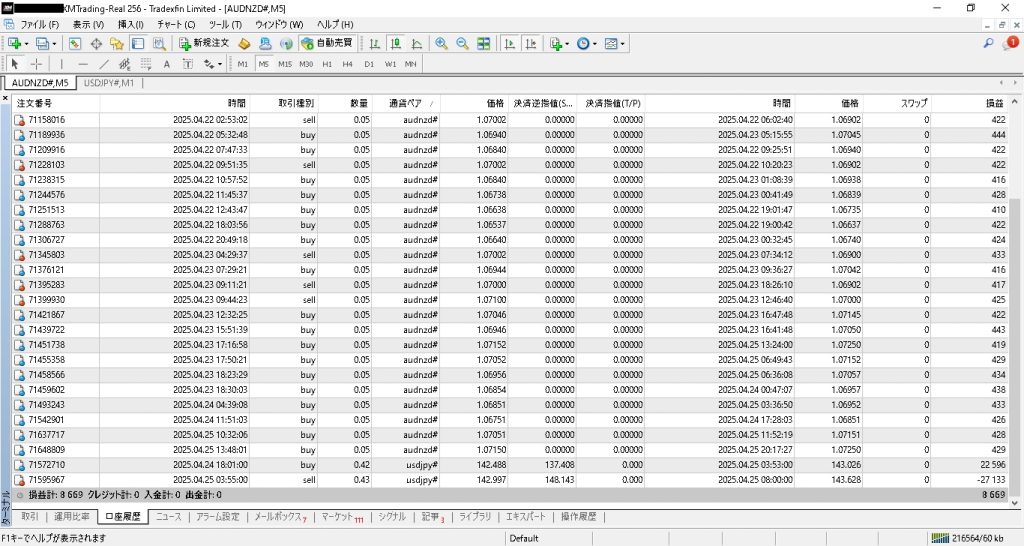Click the order history vertical scrollbar

[1016, 300]
